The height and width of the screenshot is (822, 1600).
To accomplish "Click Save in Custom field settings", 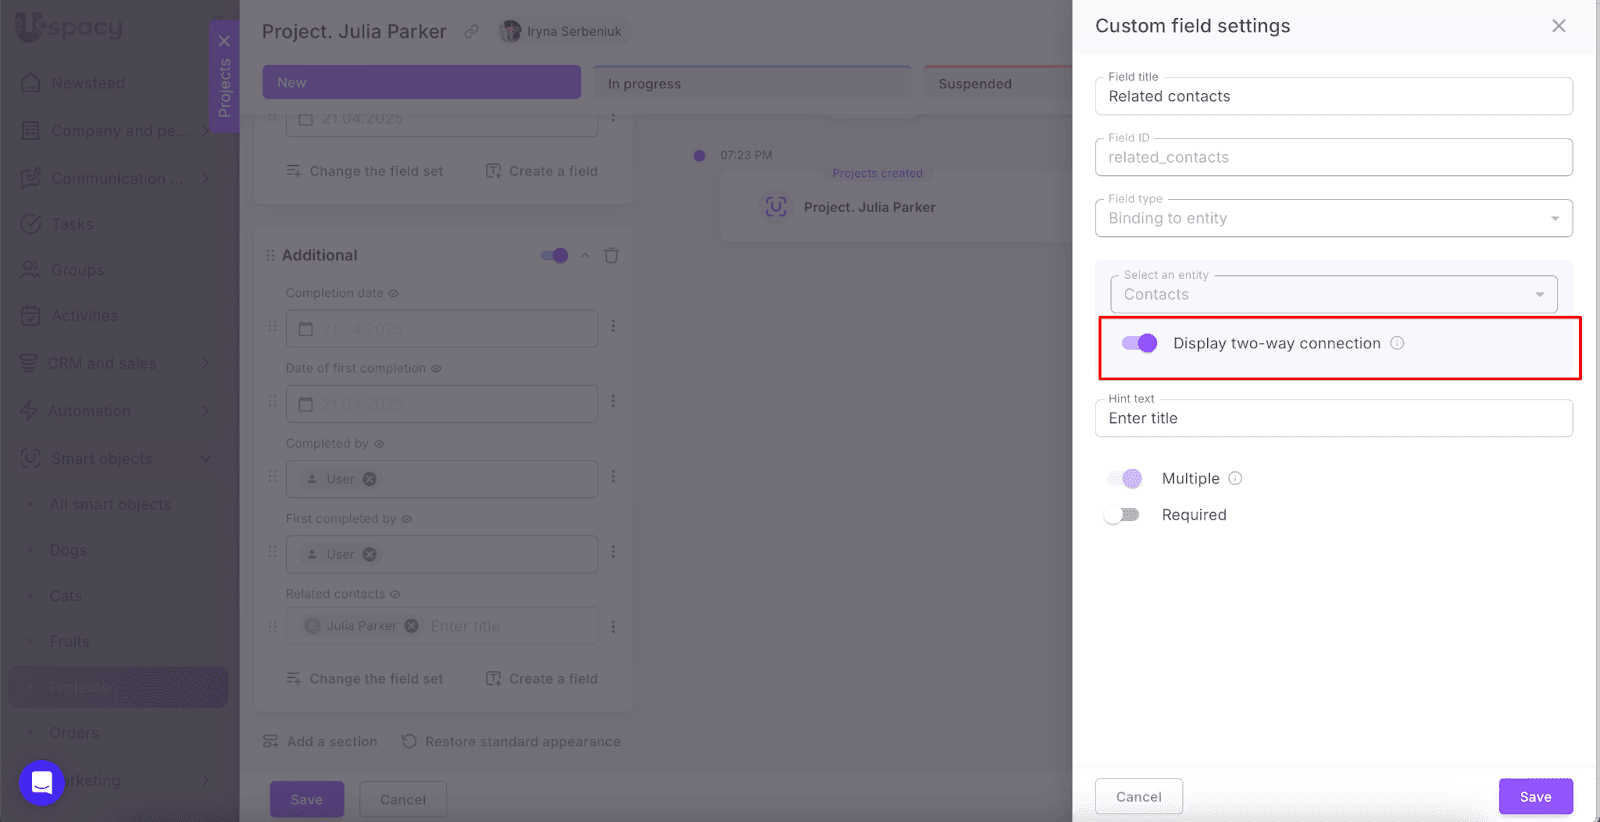I will click(x=1535, y=796).
